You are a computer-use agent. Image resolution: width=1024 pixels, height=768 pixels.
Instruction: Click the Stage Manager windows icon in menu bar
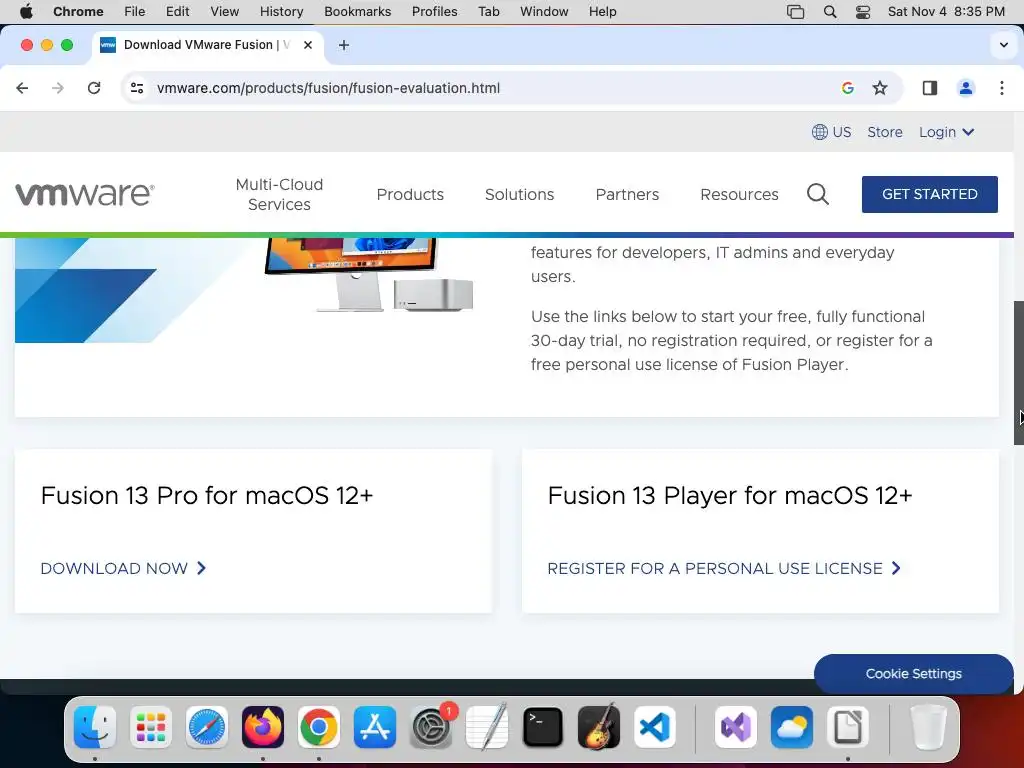[x=795, y=11]
